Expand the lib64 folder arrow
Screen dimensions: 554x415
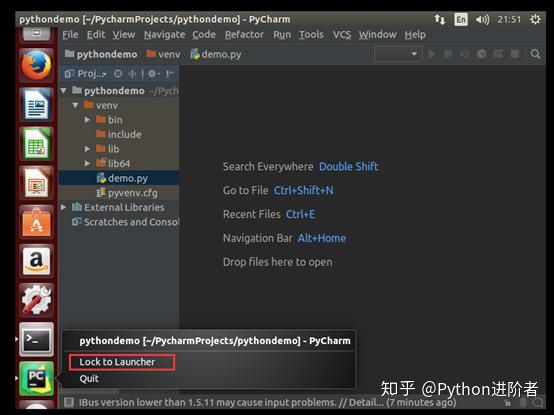[x=87, y=163]
